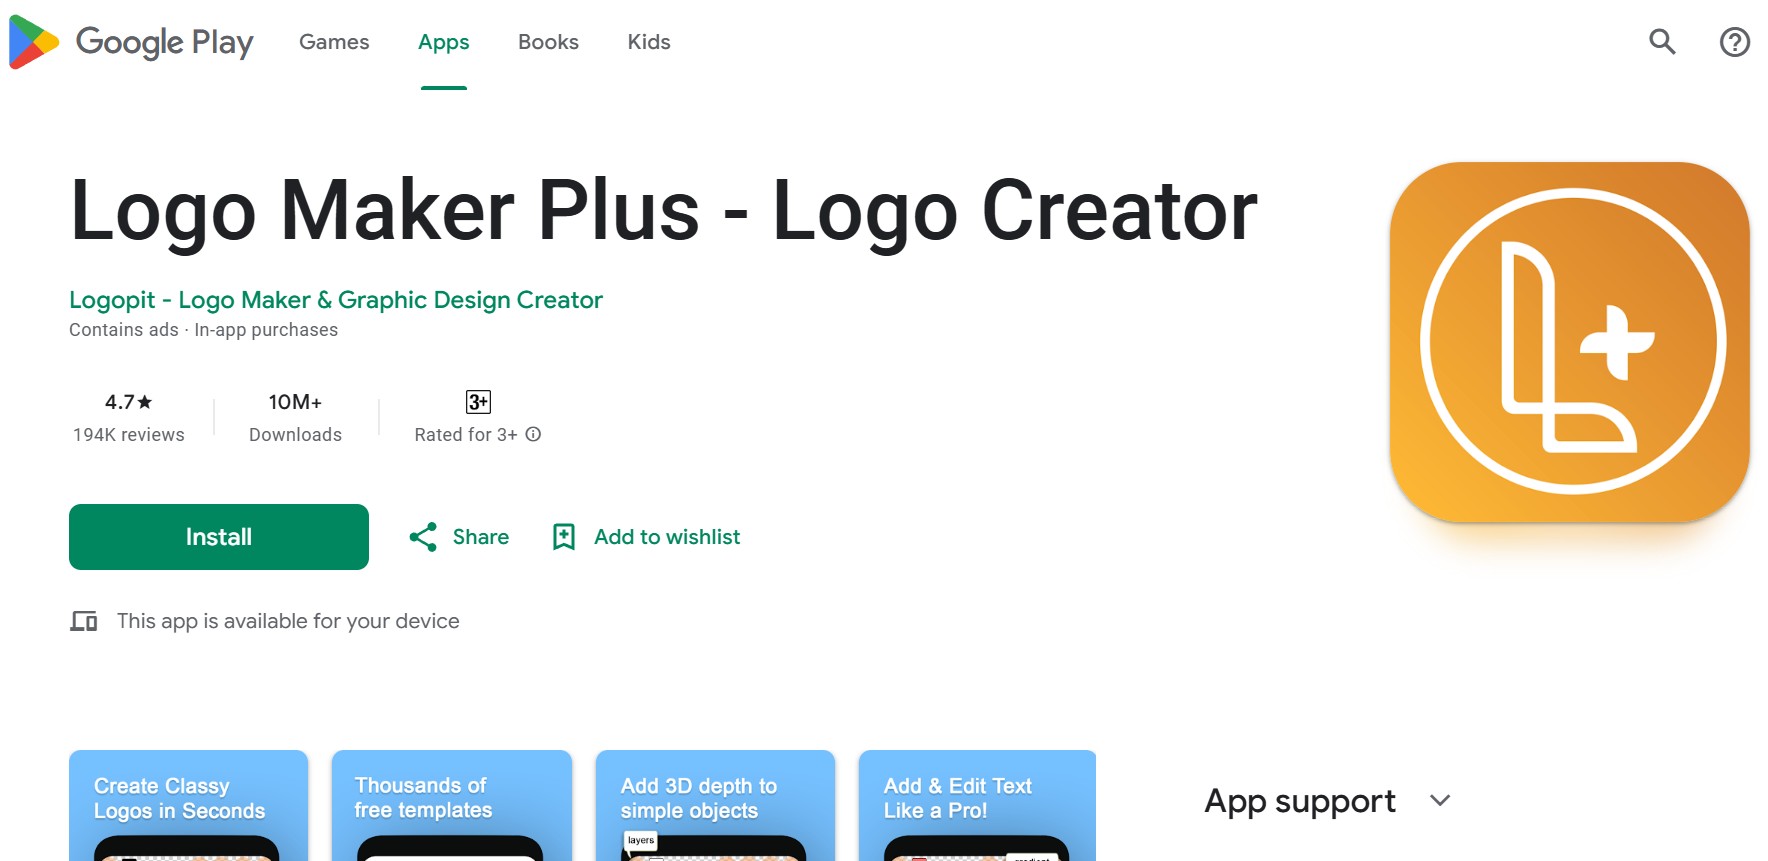Open the Kids tab
The height and width of the screenshot is (861, 1768).
point(649,42)
